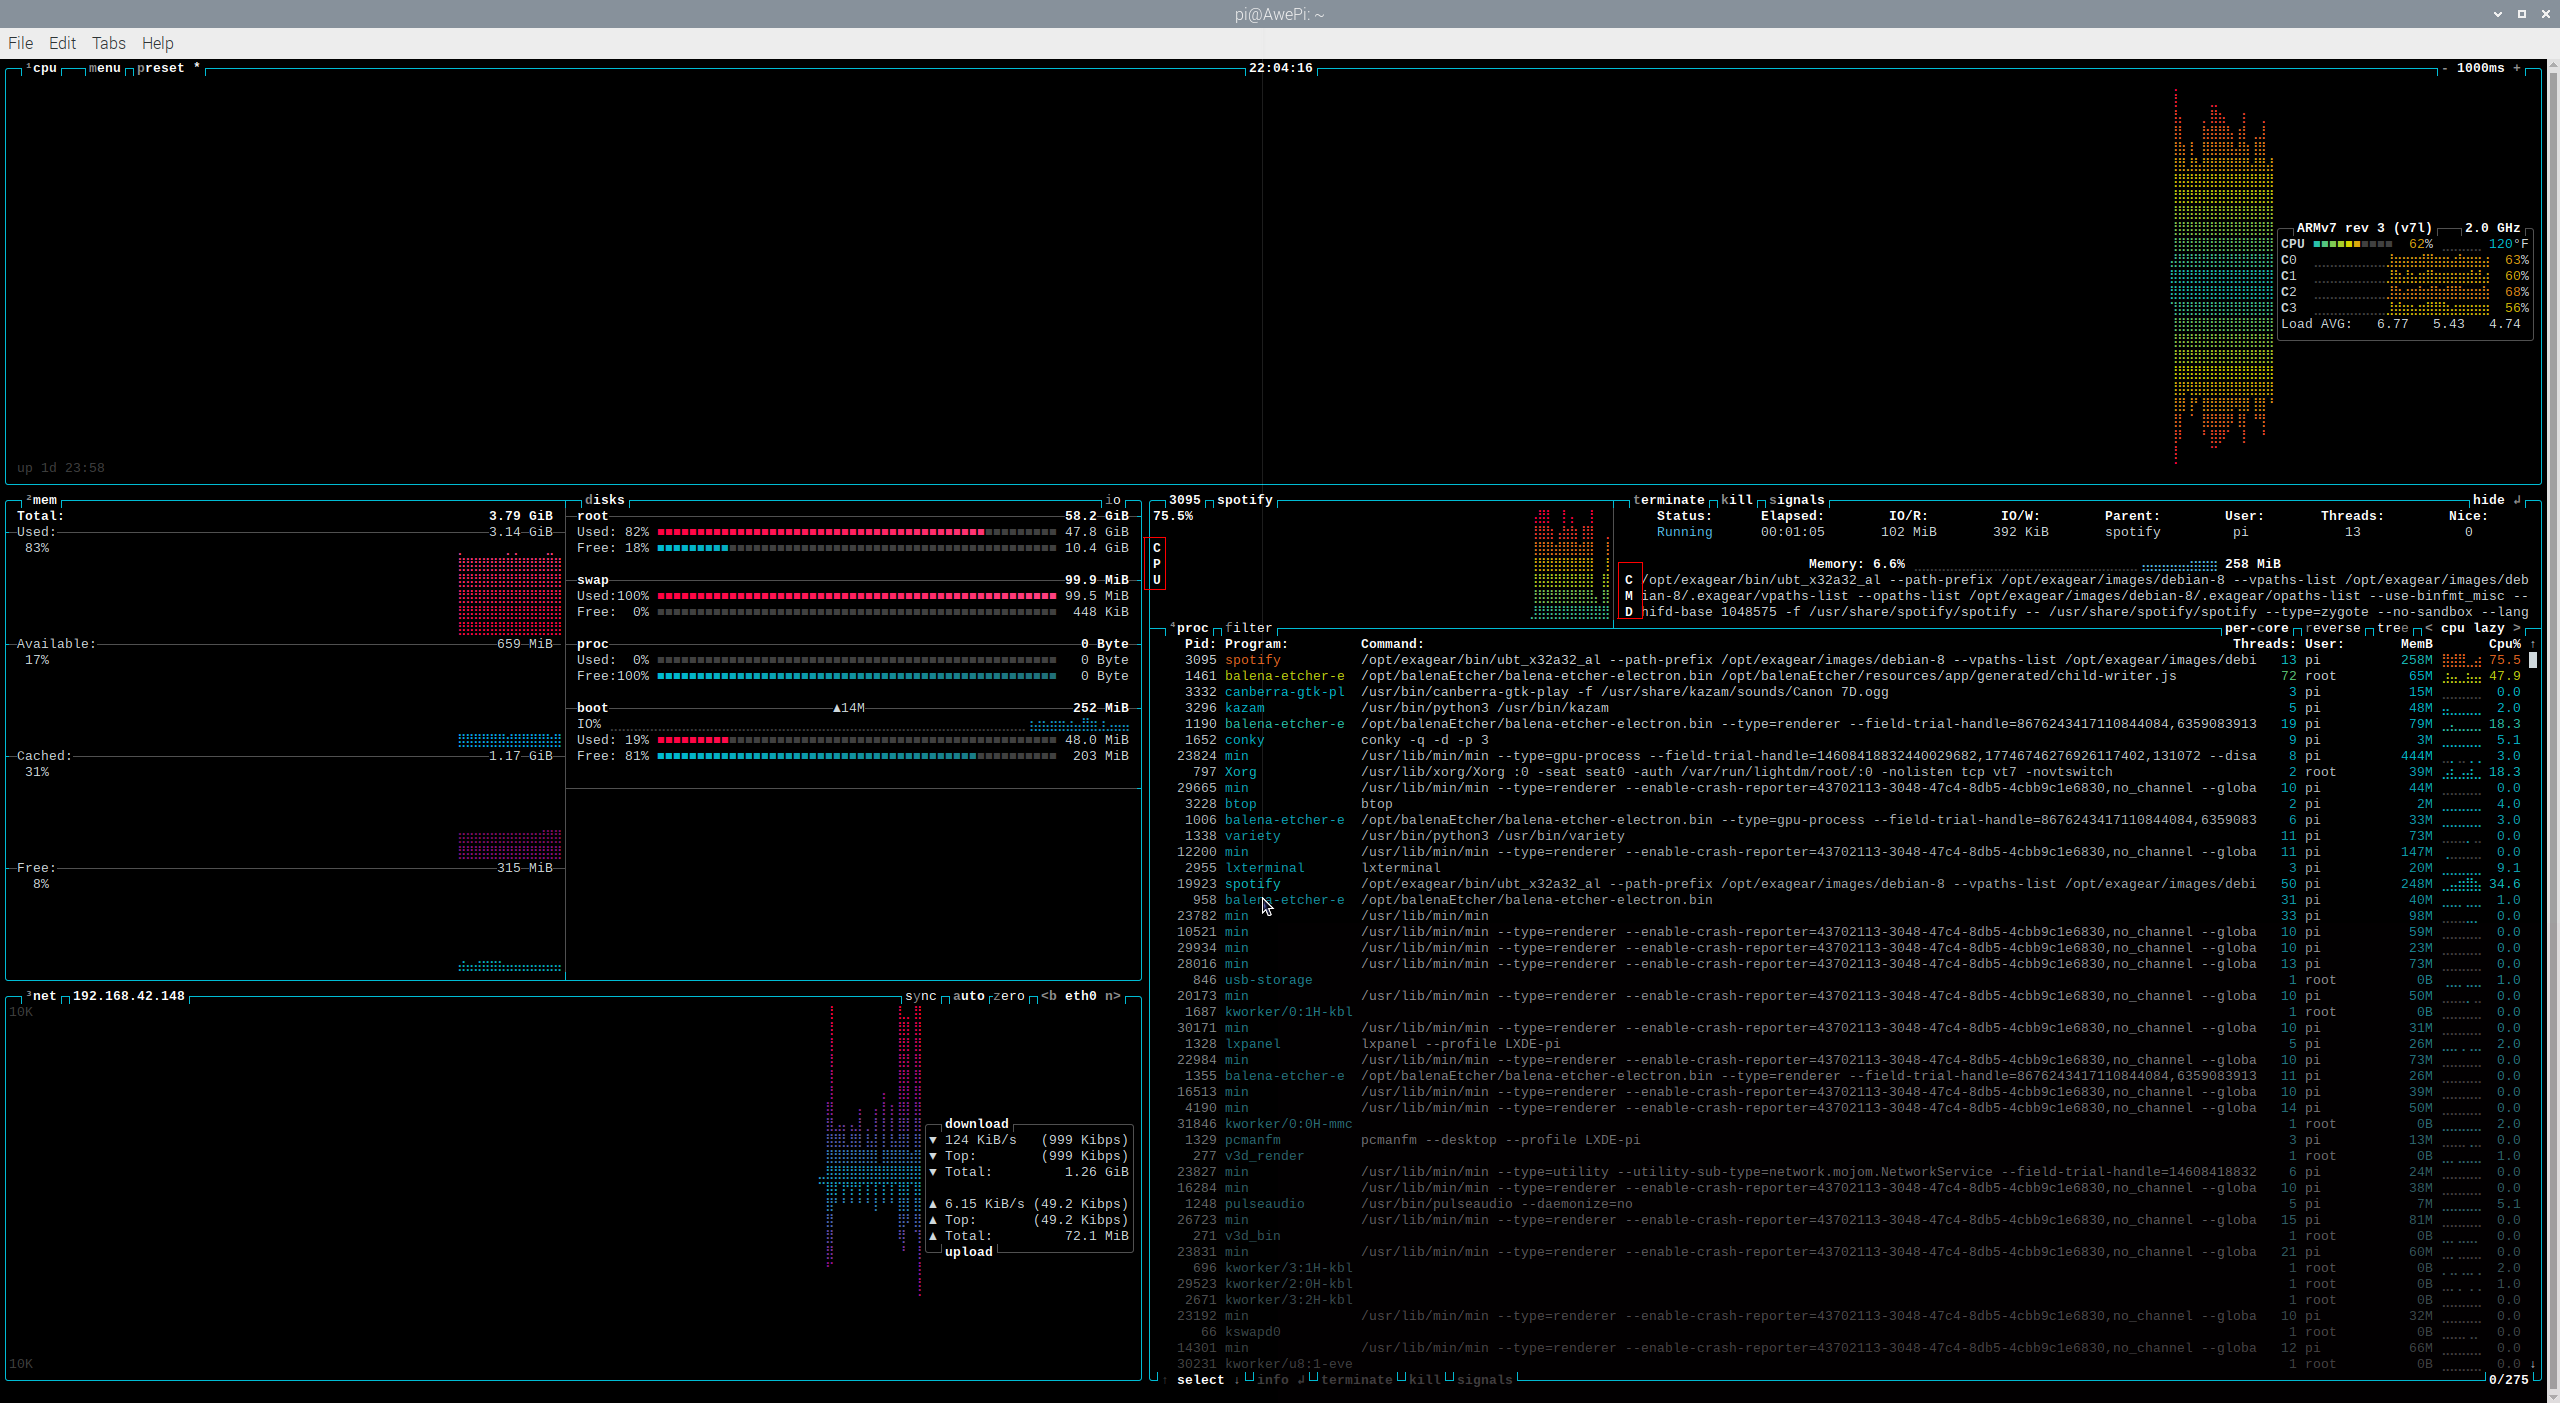Viewport: 2560px width, 1403px height.
Task: Collapse the cpu panel via its title
Action: [x=43, y=68]
